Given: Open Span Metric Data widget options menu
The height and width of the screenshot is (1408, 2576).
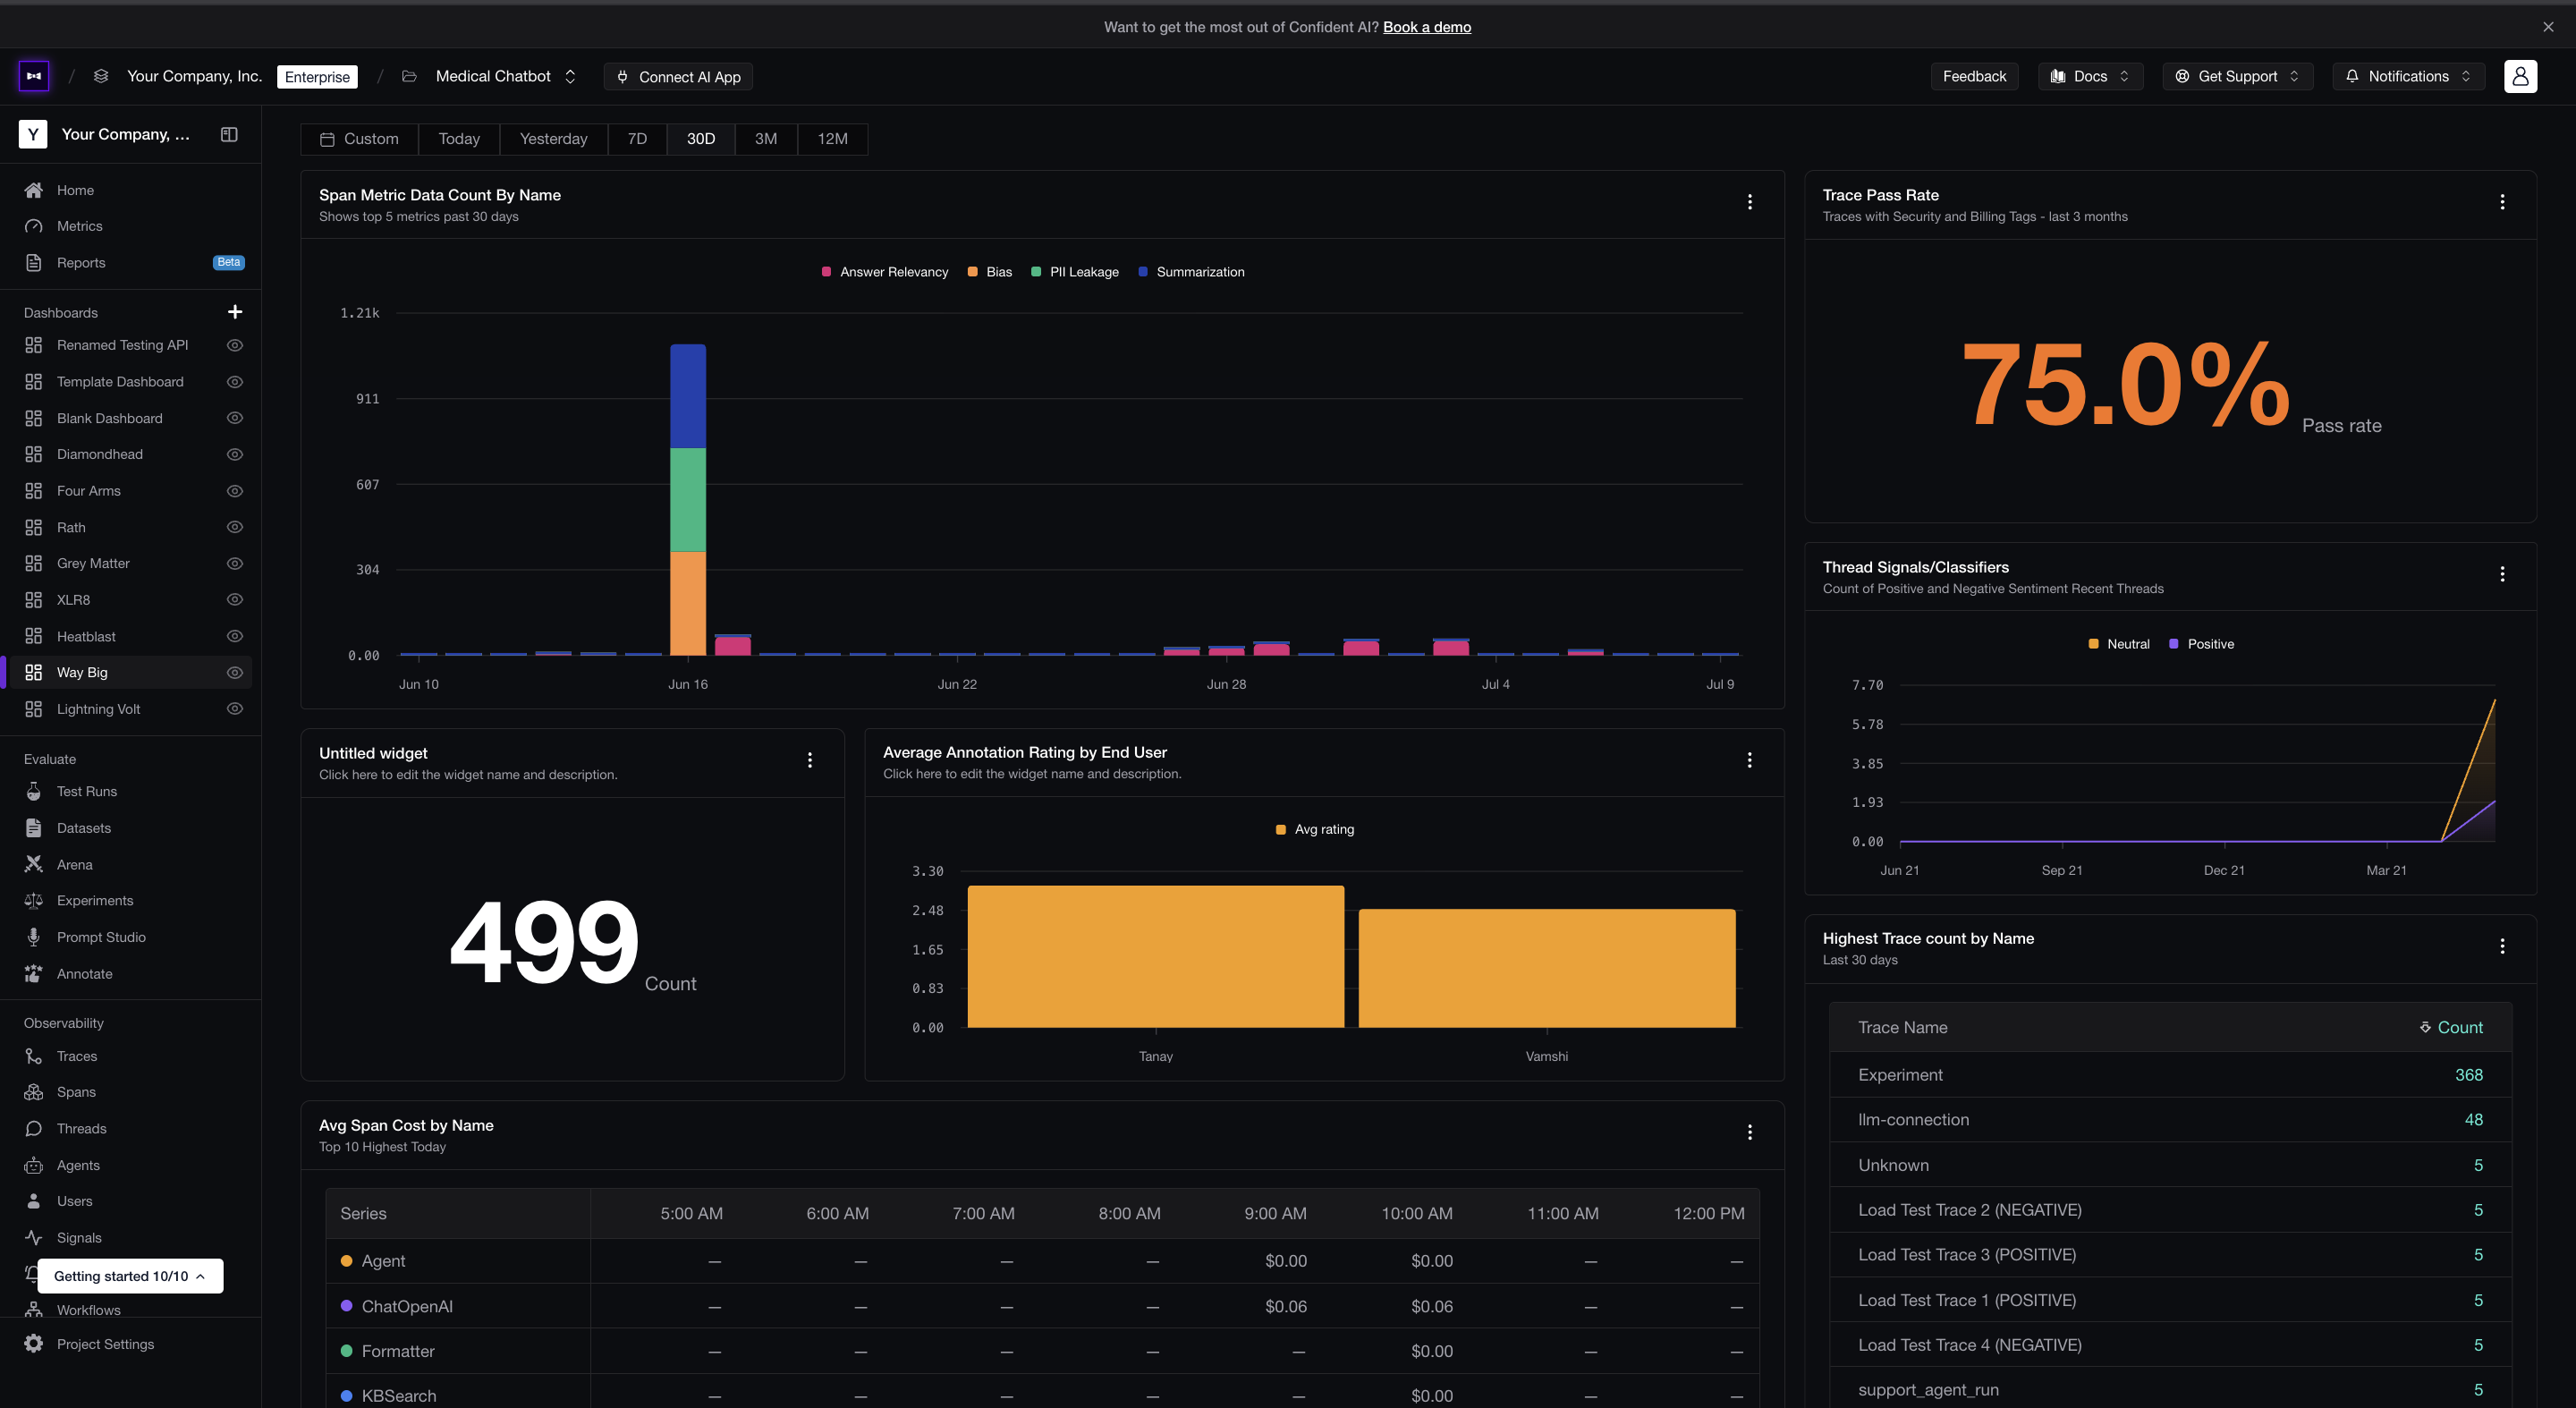Looking at the screenshot, I should pyautogui.click(x=1750, y=202).
